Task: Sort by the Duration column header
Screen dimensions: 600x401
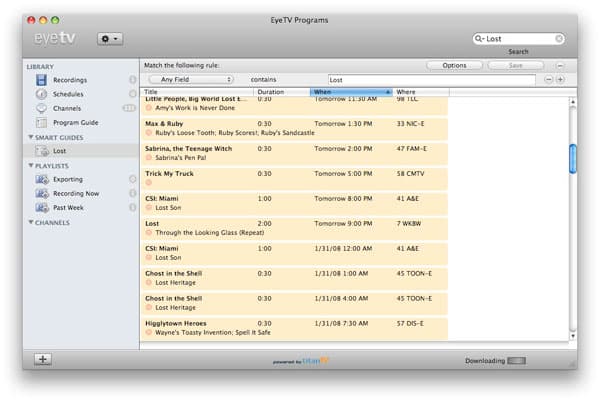Action: pos(282,92)
